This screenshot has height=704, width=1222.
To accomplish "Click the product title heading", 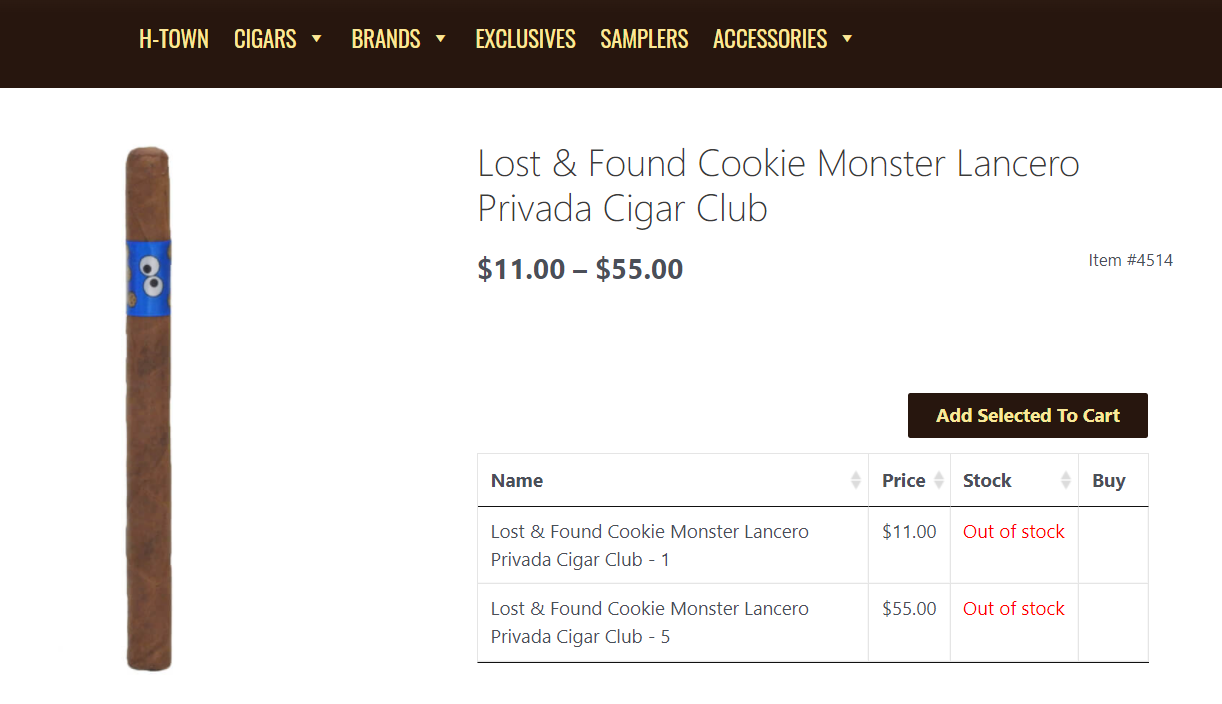I will tap(778, 186).
